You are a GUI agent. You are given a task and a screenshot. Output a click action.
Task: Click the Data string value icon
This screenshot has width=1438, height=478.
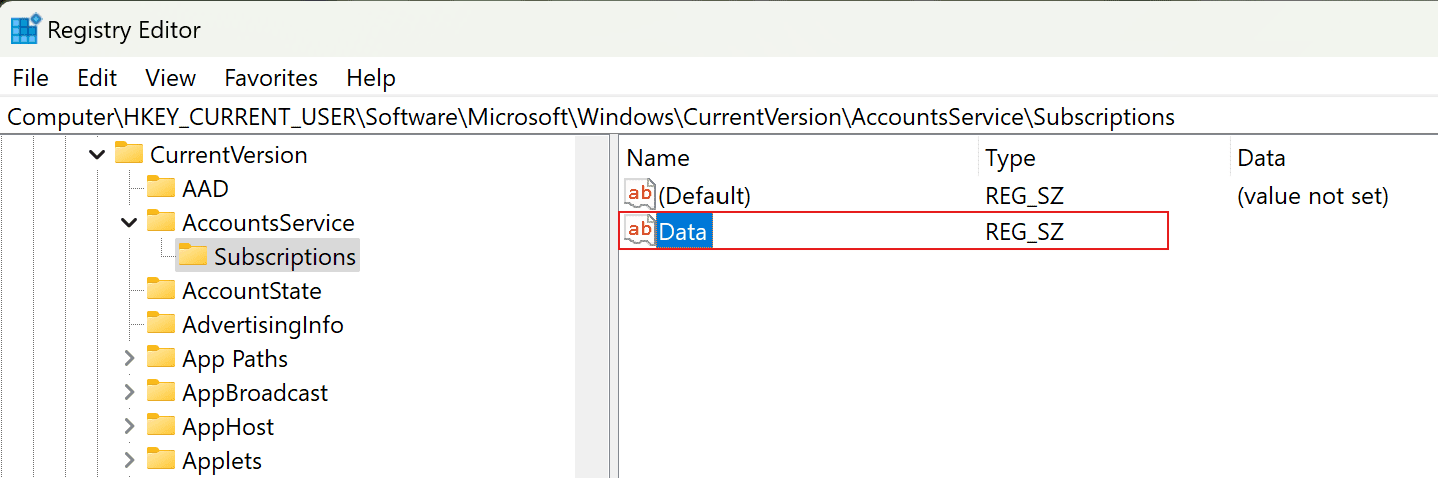[x=639, y=231]
